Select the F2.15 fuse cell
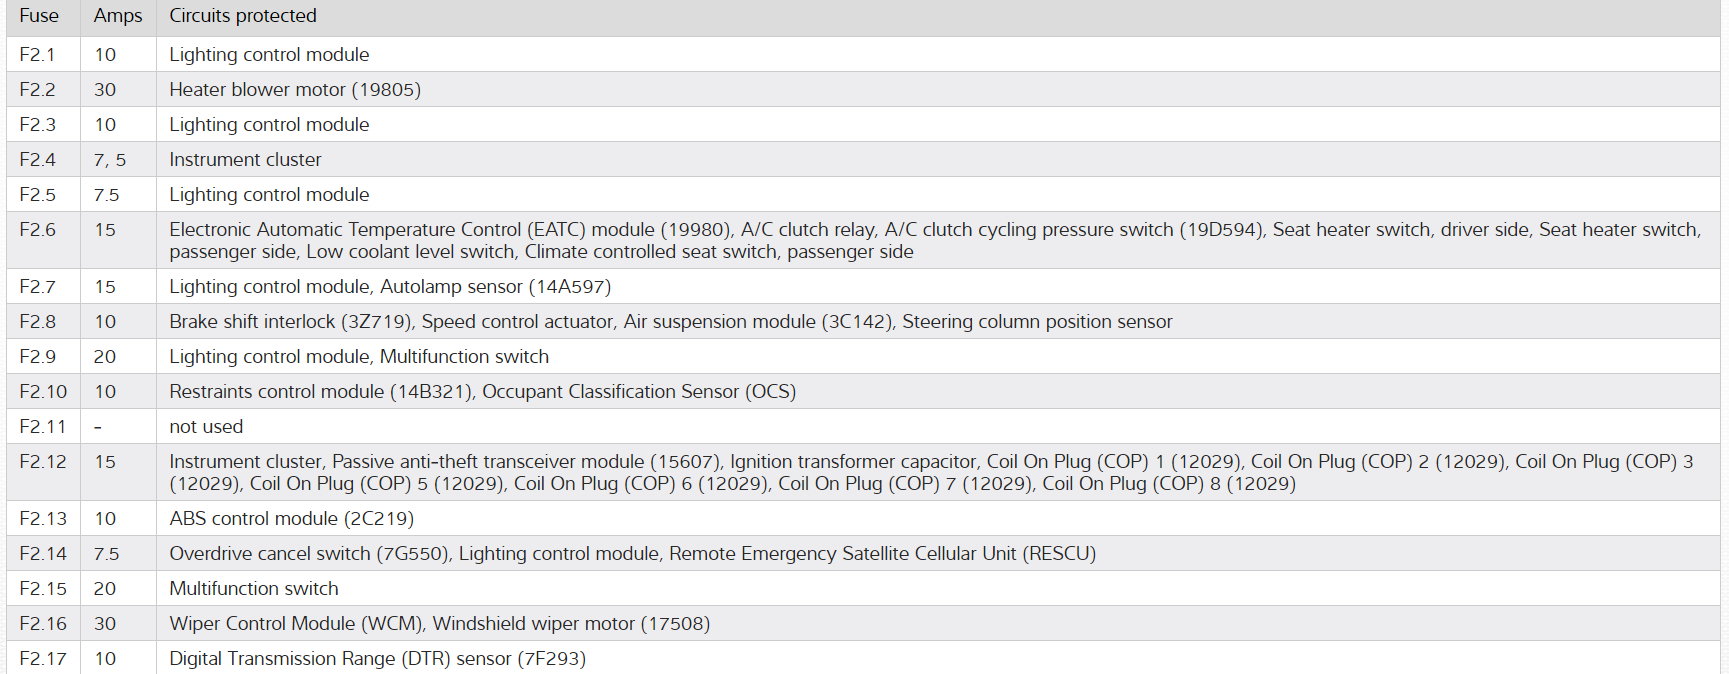 (x=43, y=589)
